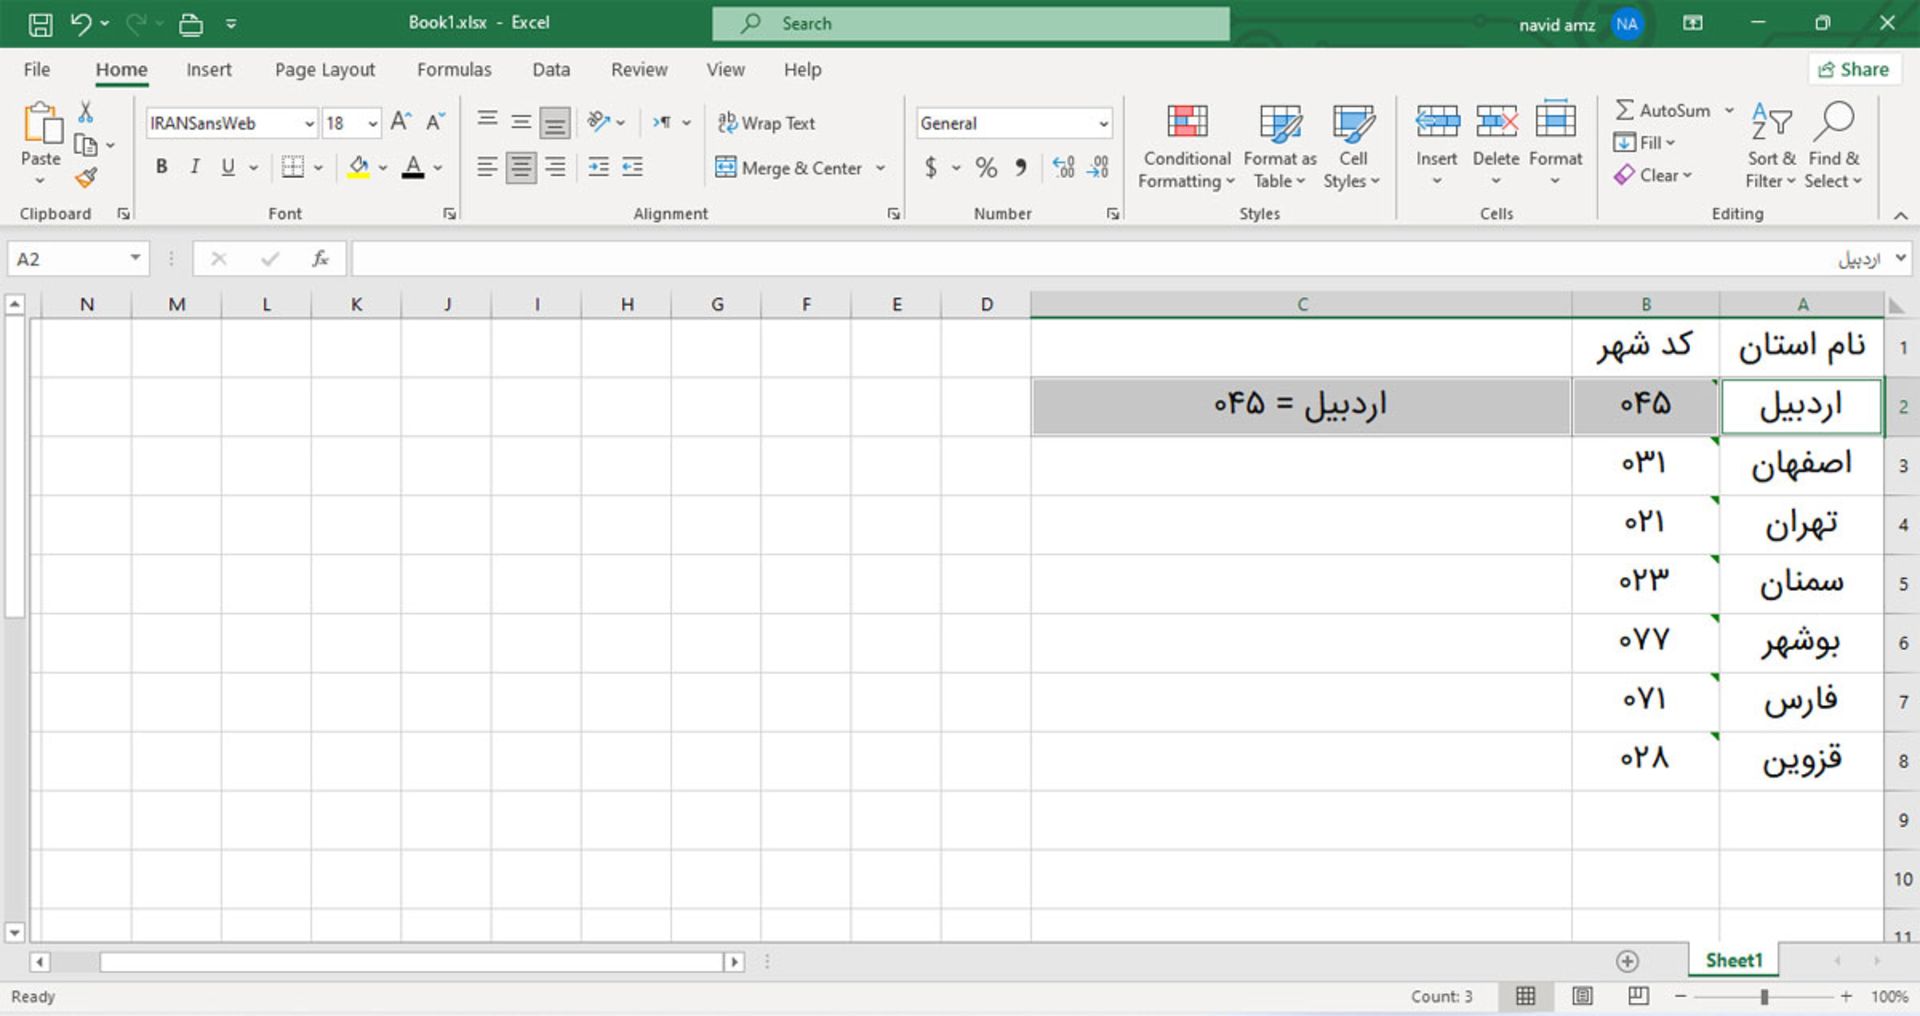Open the Formulas ribbon tab
The height and width of the screenshot is (1016, 1920).
(454, 70)
